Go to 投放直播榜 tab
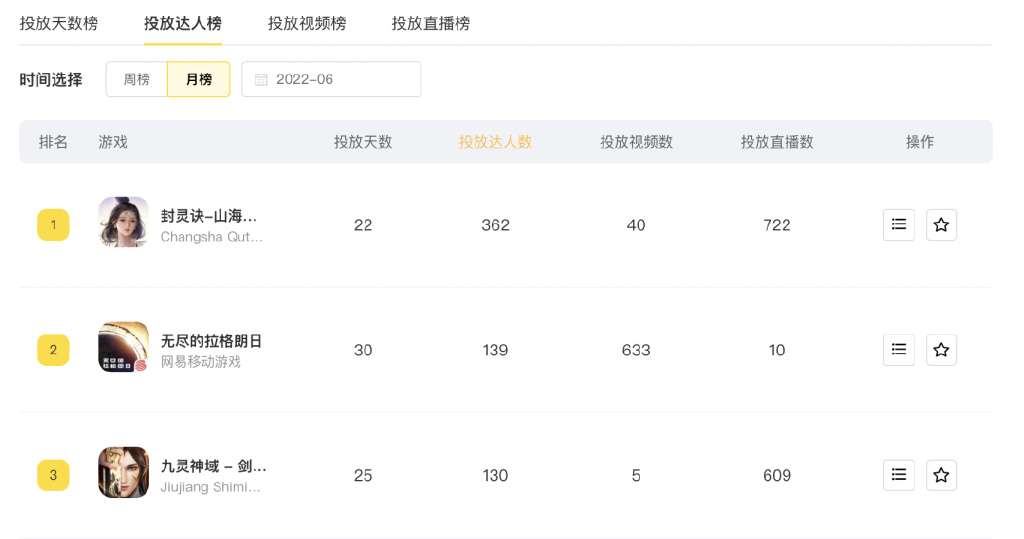Image resolution: width=1024 pixels, height=539 pixels. point(431,23)
